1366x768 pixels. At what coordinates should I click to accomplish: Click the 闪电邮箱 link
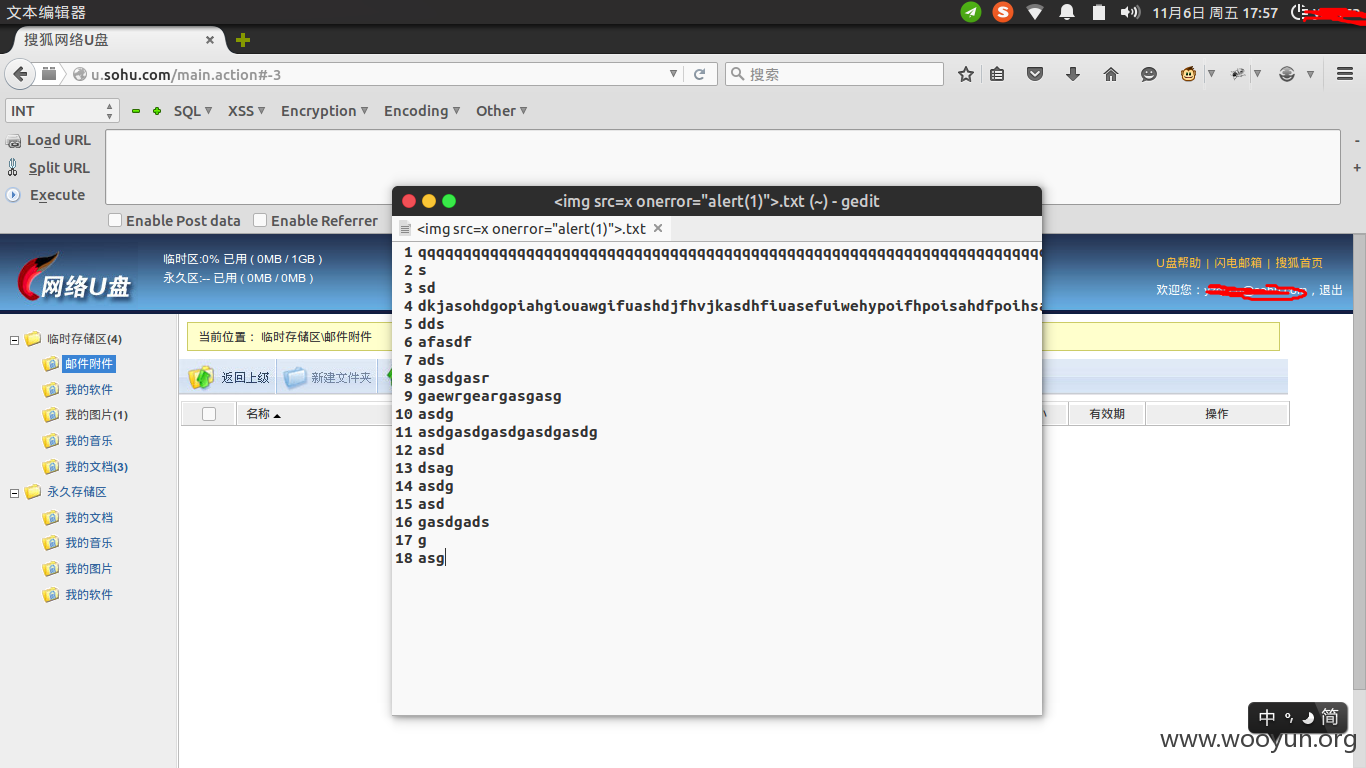click(1238, 263)
